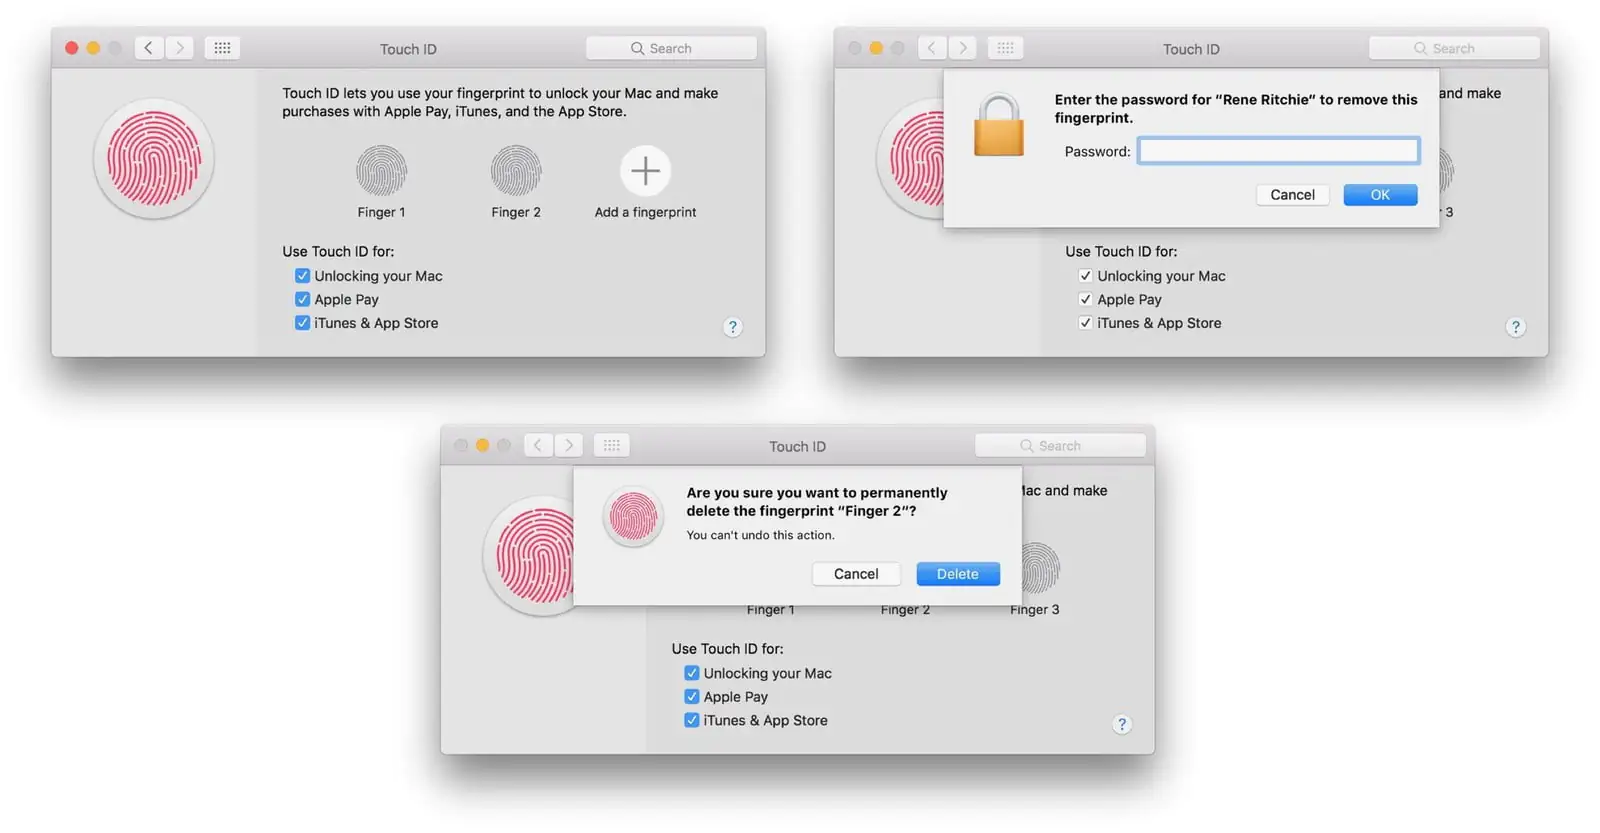1600x833 pixels.
Task: Click the large pink fingerprint logo in the Add-a-fingerprint window
Action: [x=154, y=158]
